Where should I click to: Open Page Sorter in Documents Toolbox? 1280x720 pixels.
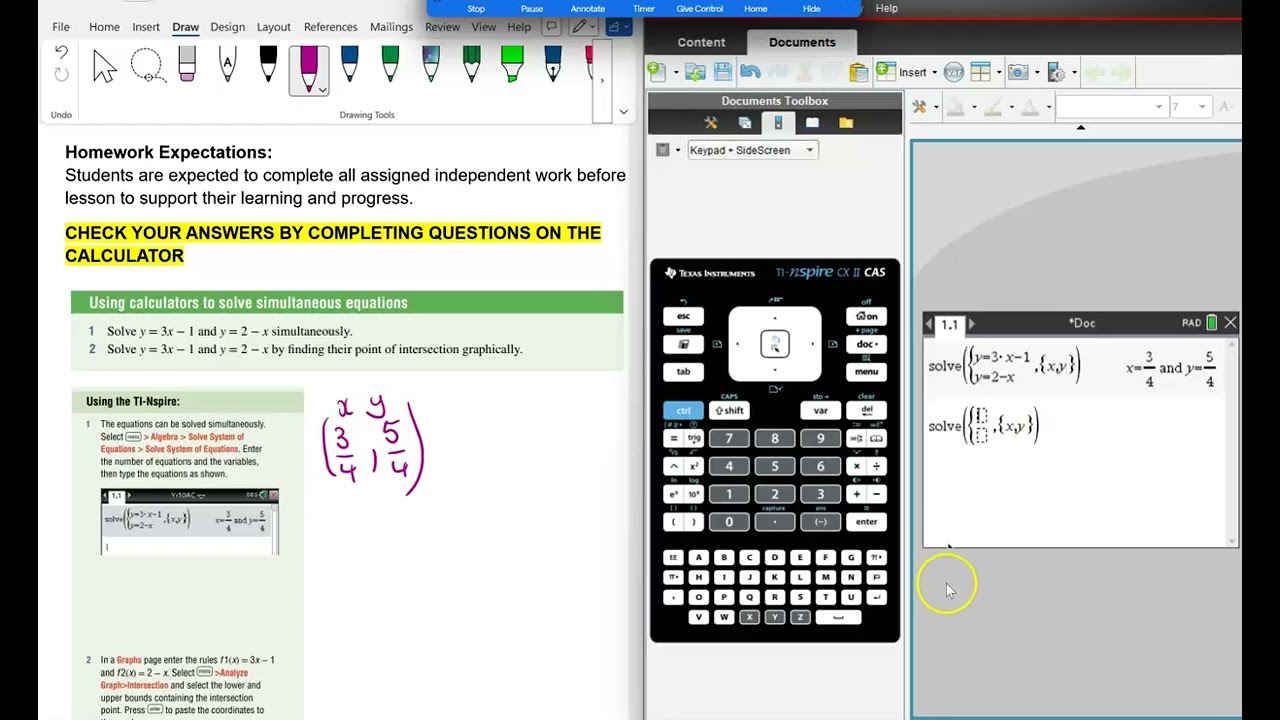coord(745,123)
